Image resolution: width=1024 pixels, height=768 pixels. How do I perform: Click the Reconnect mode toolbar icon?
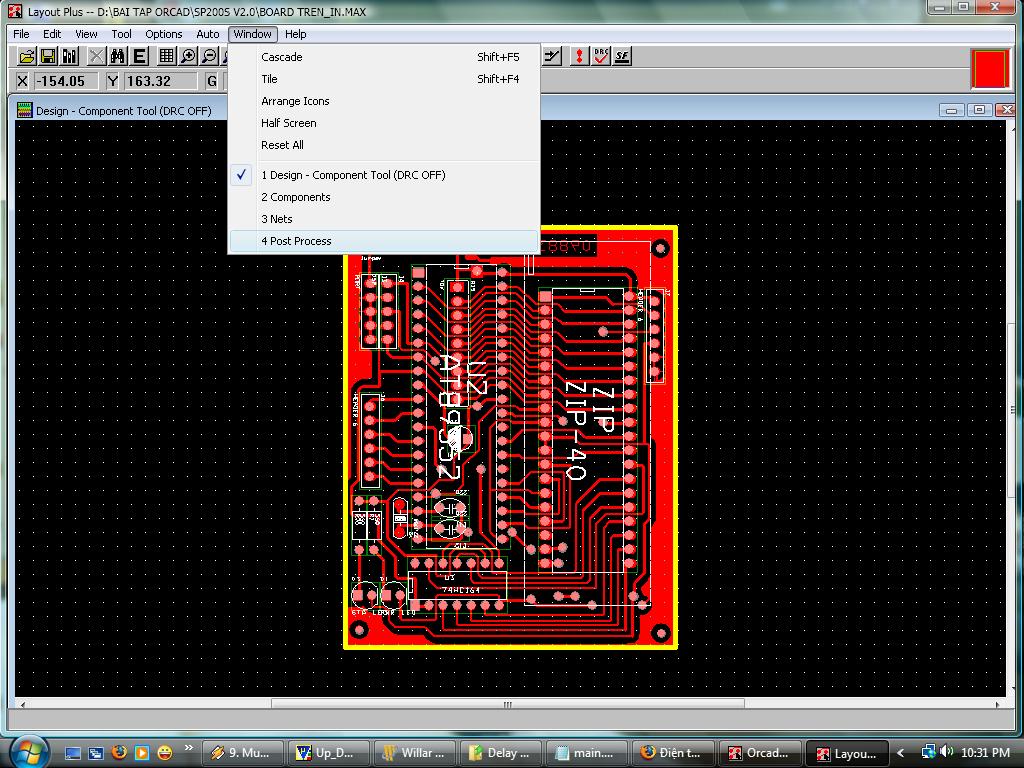pyautogui.click(x=552, y=56)
